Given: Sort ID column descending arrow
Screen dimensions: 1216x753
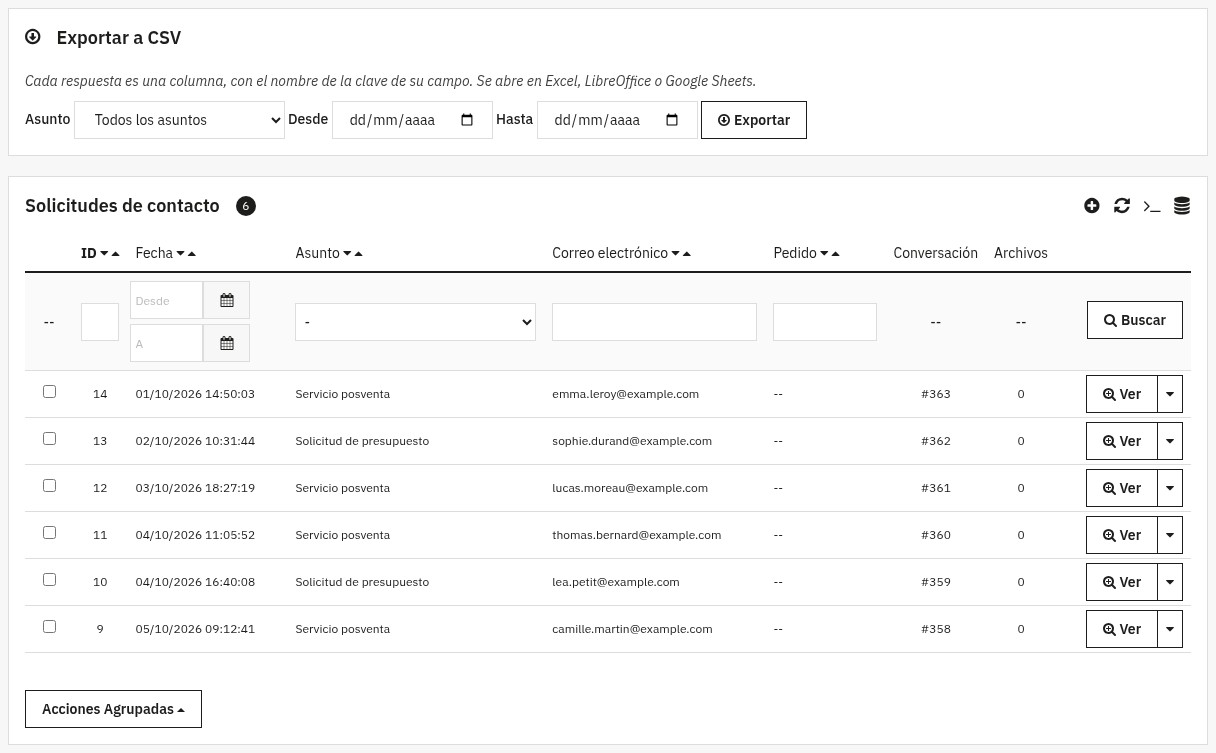Looking at the screenshot, I should (x=104, y=254).
